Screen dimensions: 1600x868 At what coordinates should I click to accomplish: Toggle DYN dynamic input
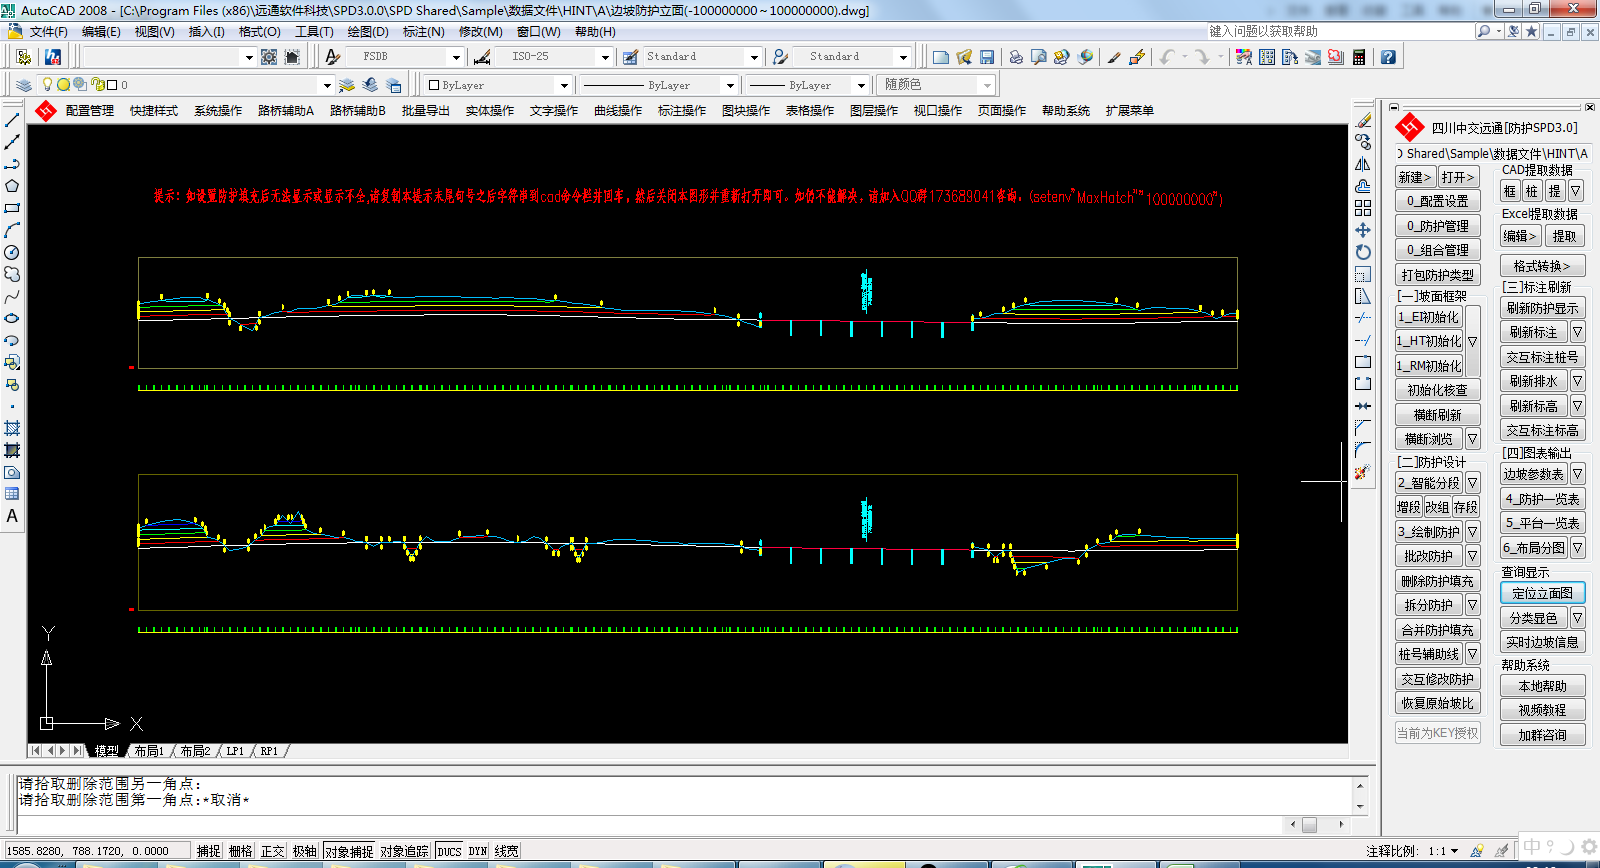pos(478,851)
